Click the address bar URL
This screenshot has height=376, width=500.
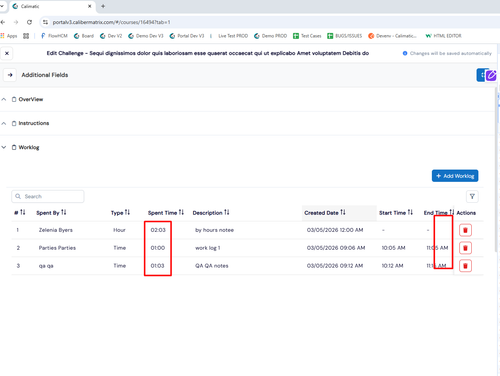pyautogui.click(x=111, y=22)
